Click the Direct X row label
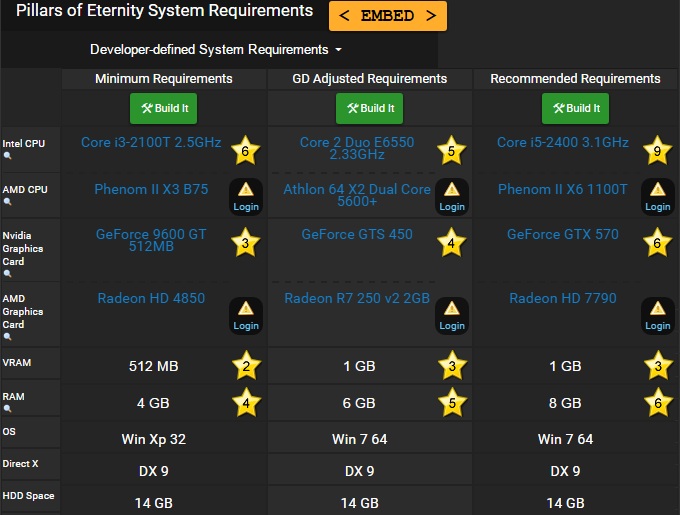This screenshot has height=515, width=680. pyautogui.click(x=20, y=463)
